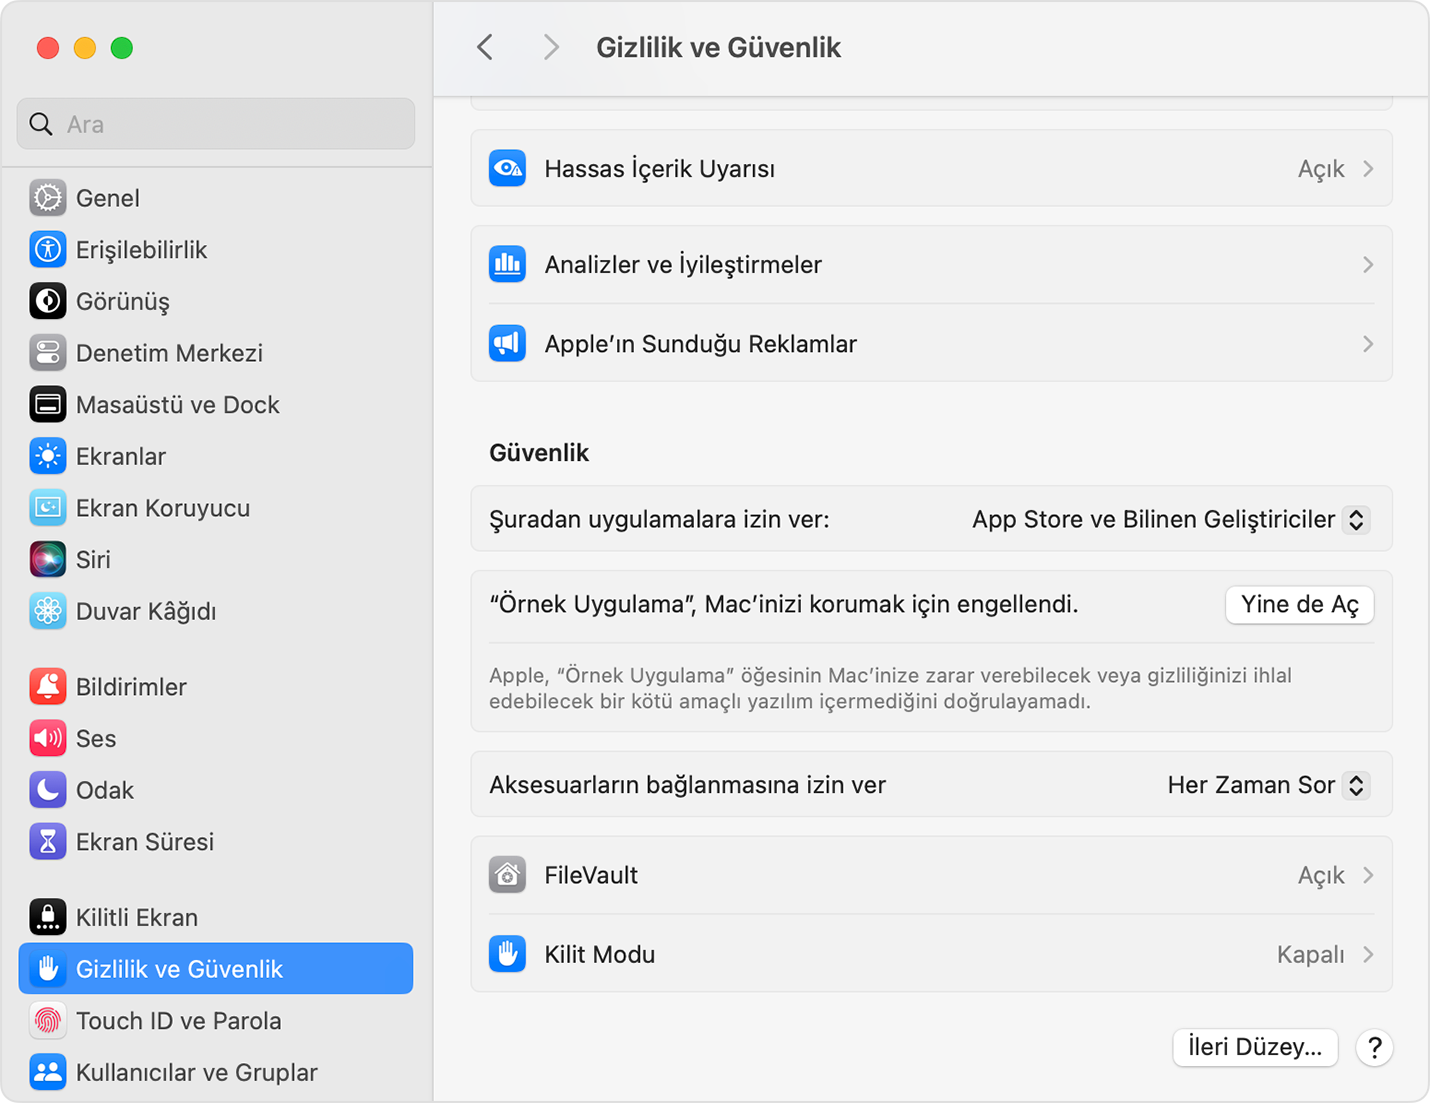Open help with question mark button
The height and width of the screenshot is (1104, 1430).
coord(1375,1048)
